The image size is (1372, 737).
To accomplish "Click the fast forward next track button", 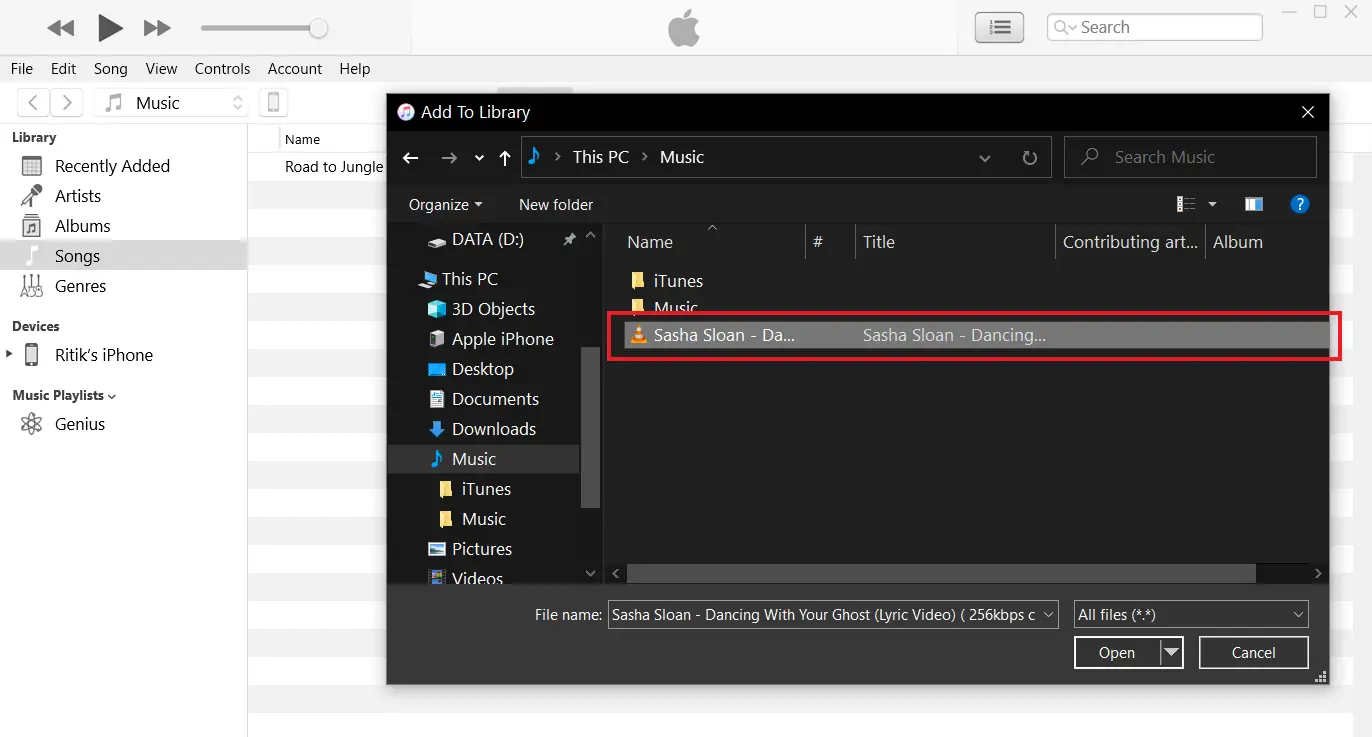I will [157, 28].
